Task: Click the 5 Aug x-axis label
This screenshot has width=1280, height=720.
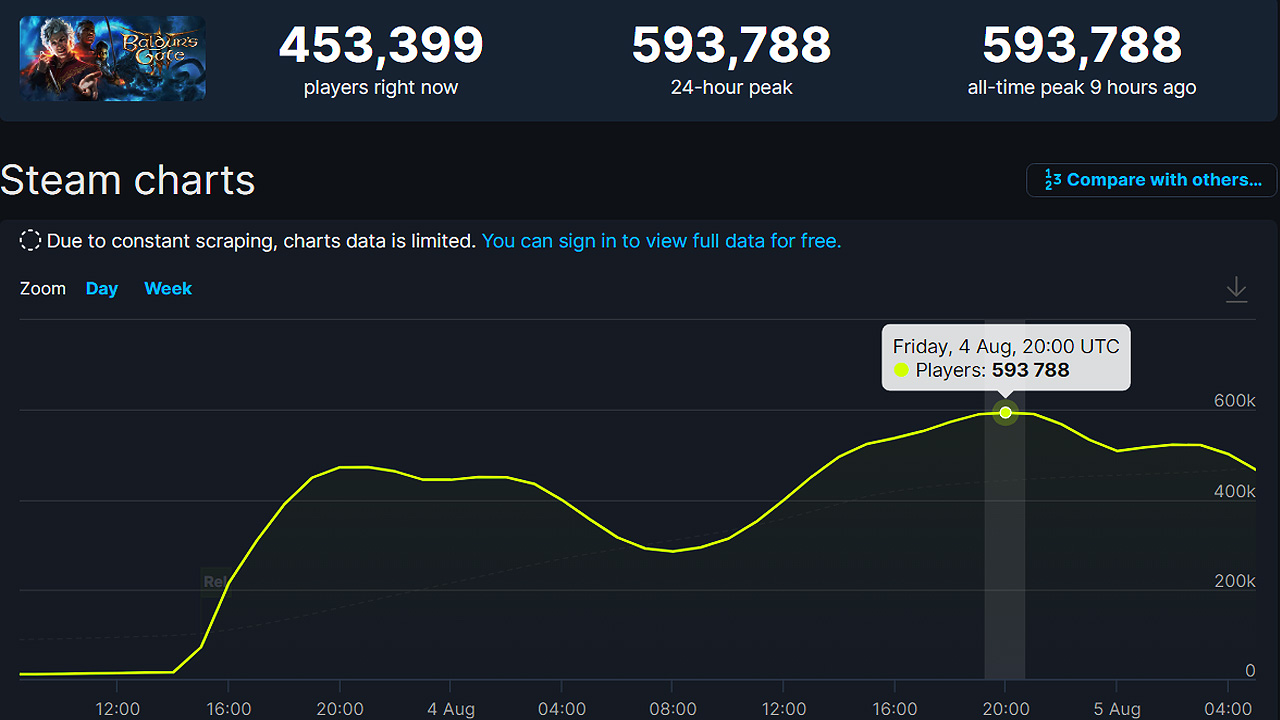Action: [1117, 708]
